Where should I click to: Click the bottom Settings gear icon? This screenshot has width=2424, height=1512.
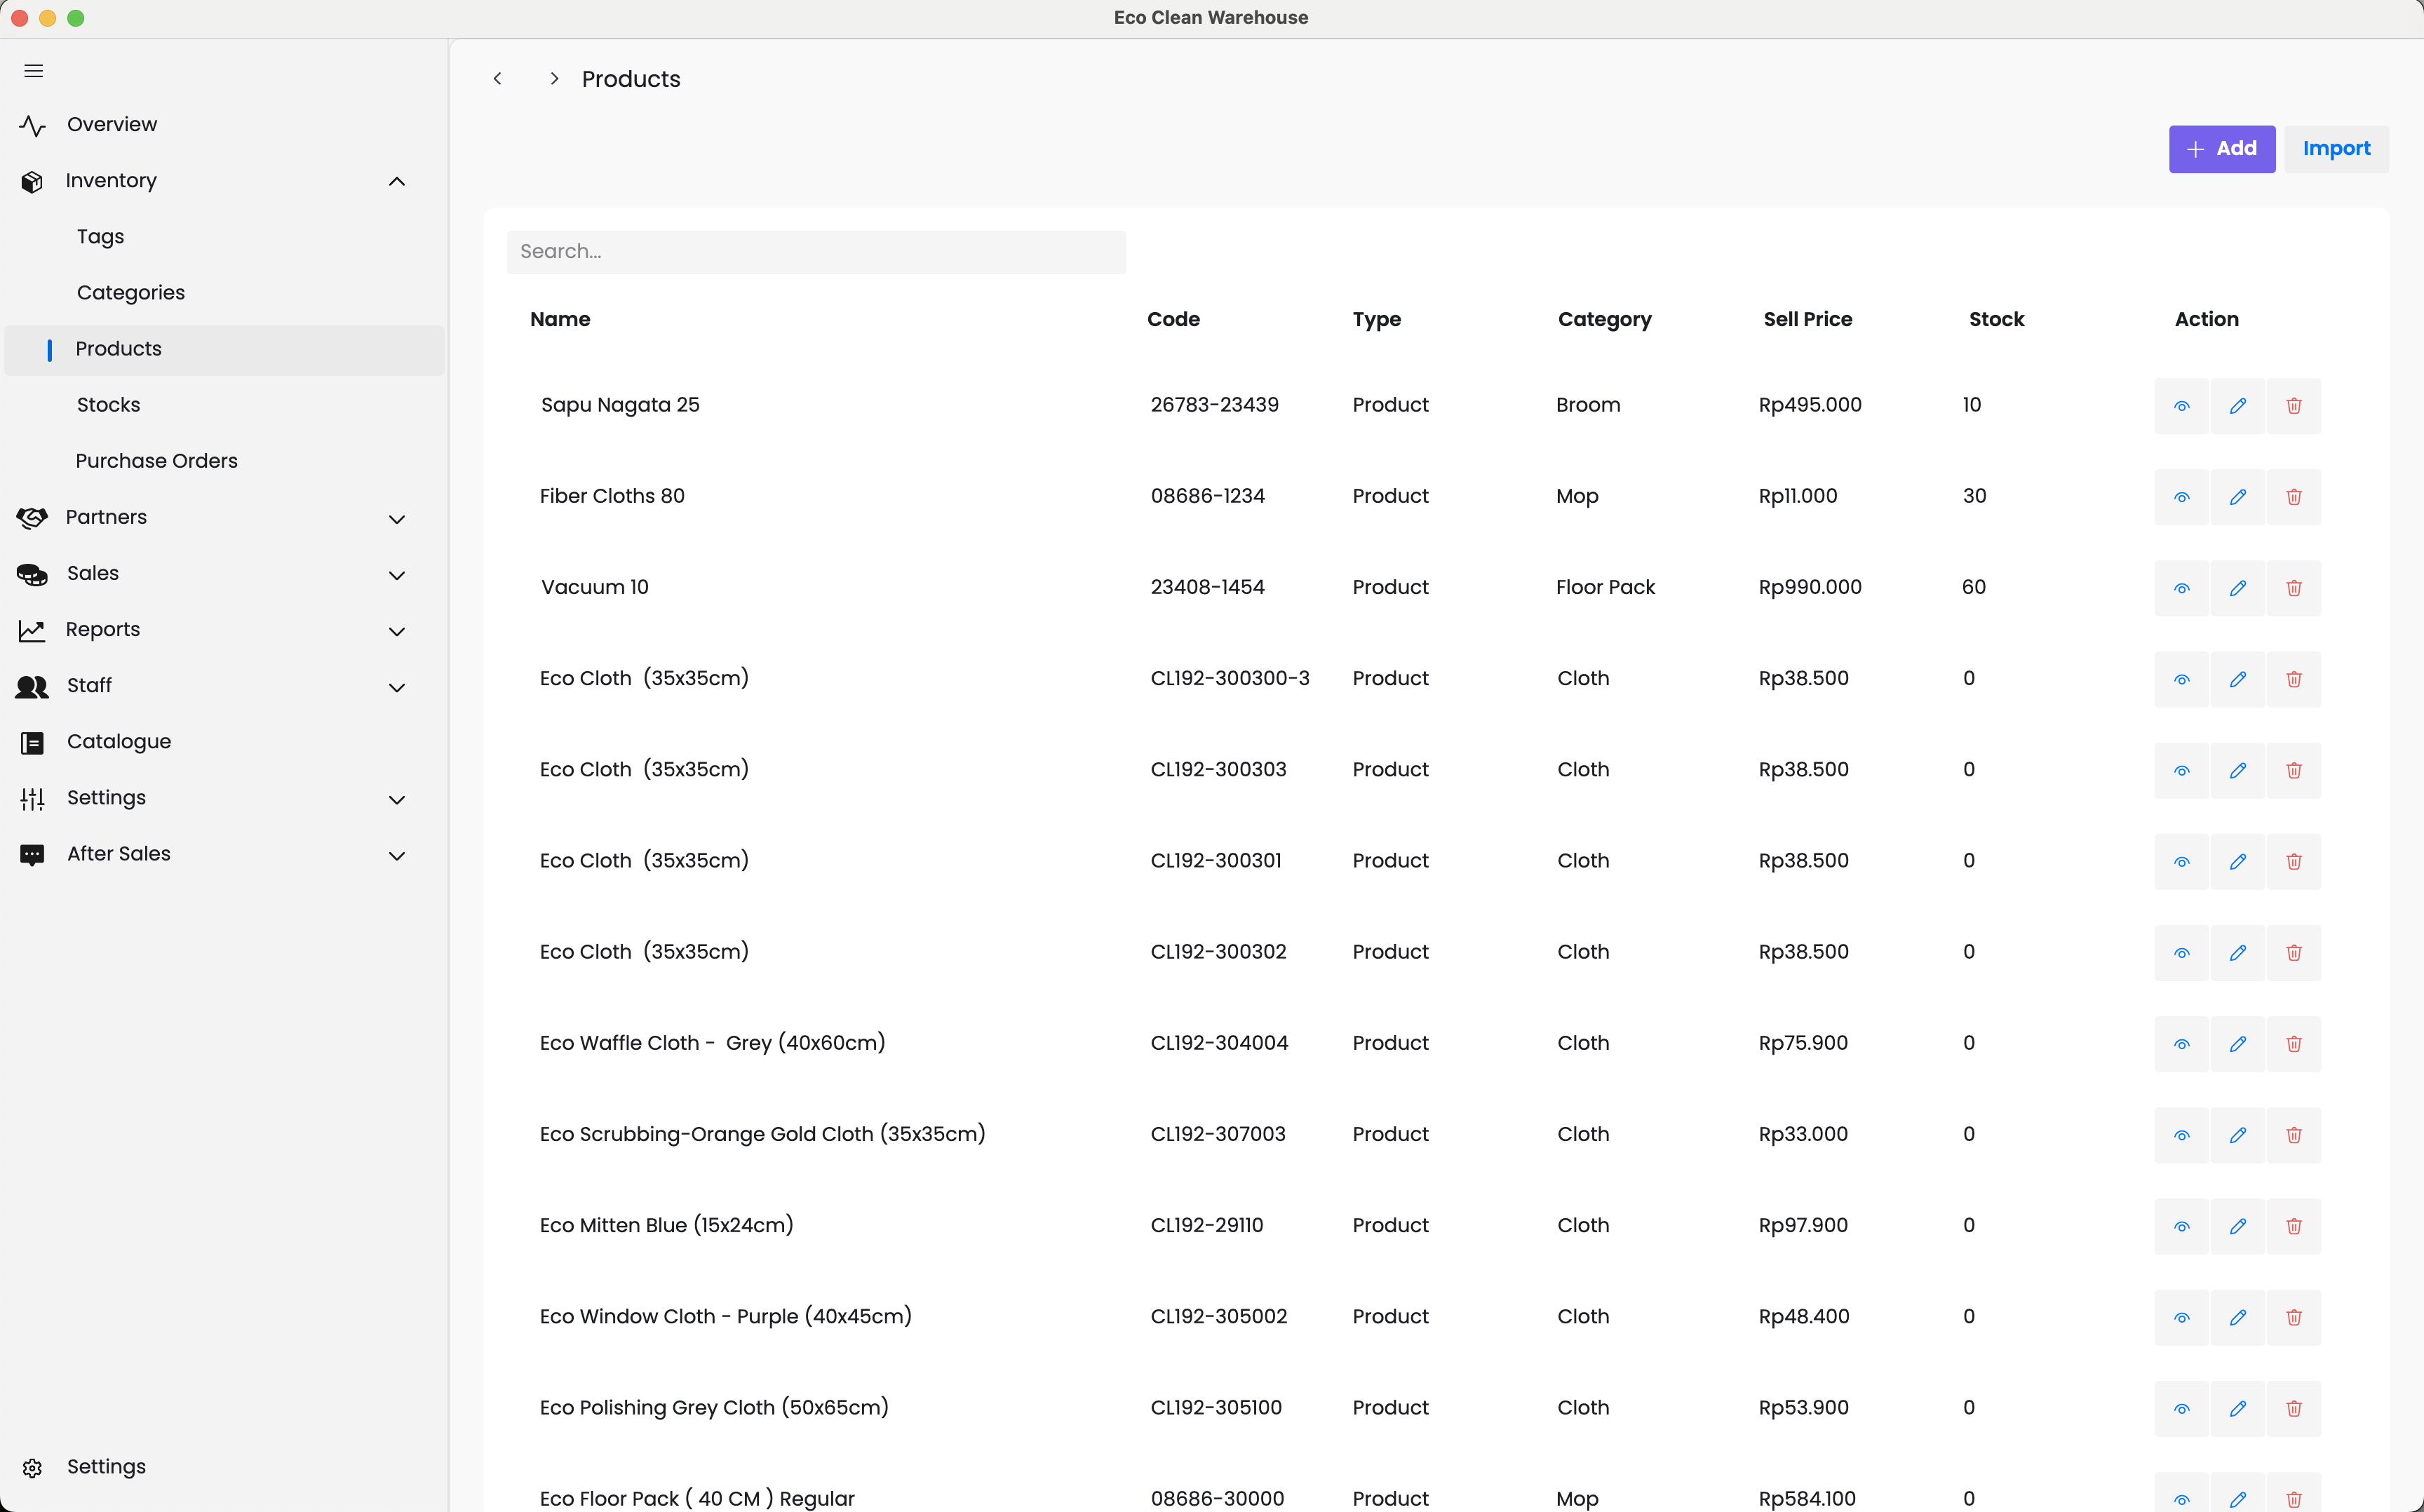pos(32,1467)
